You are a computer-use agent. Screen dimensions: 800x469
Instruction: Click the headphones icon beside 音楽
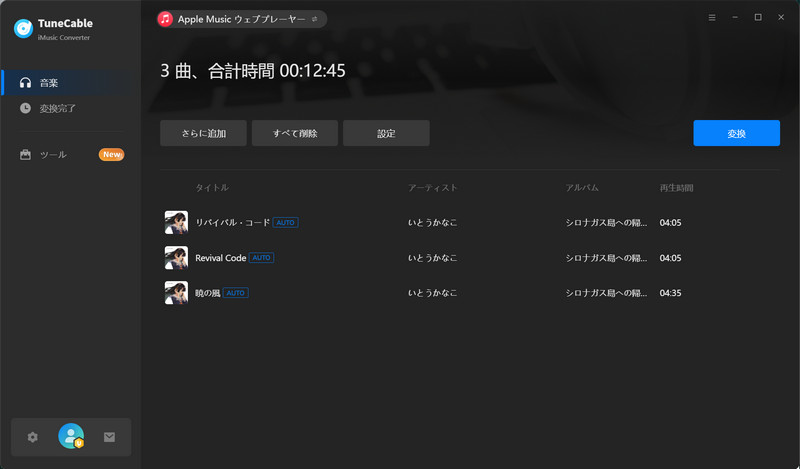[x=26, y=83]
